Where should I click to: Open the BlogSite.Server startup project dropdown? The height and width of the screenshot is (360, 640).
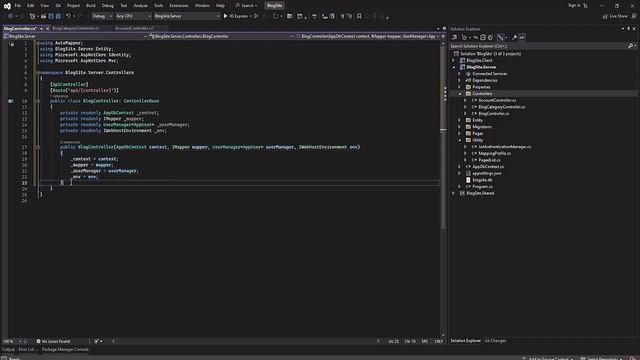point(187,16)
